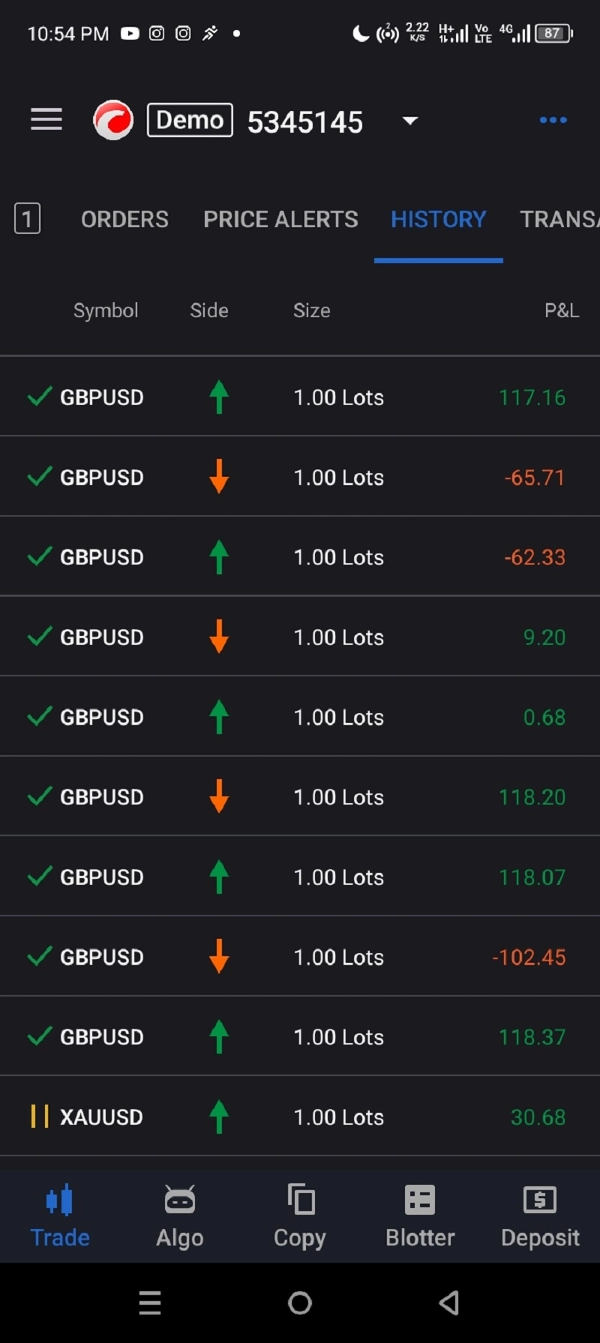Open the three-dot more options menu
This screenshot has height=1343, width=600.
click(x=553, y=120)
